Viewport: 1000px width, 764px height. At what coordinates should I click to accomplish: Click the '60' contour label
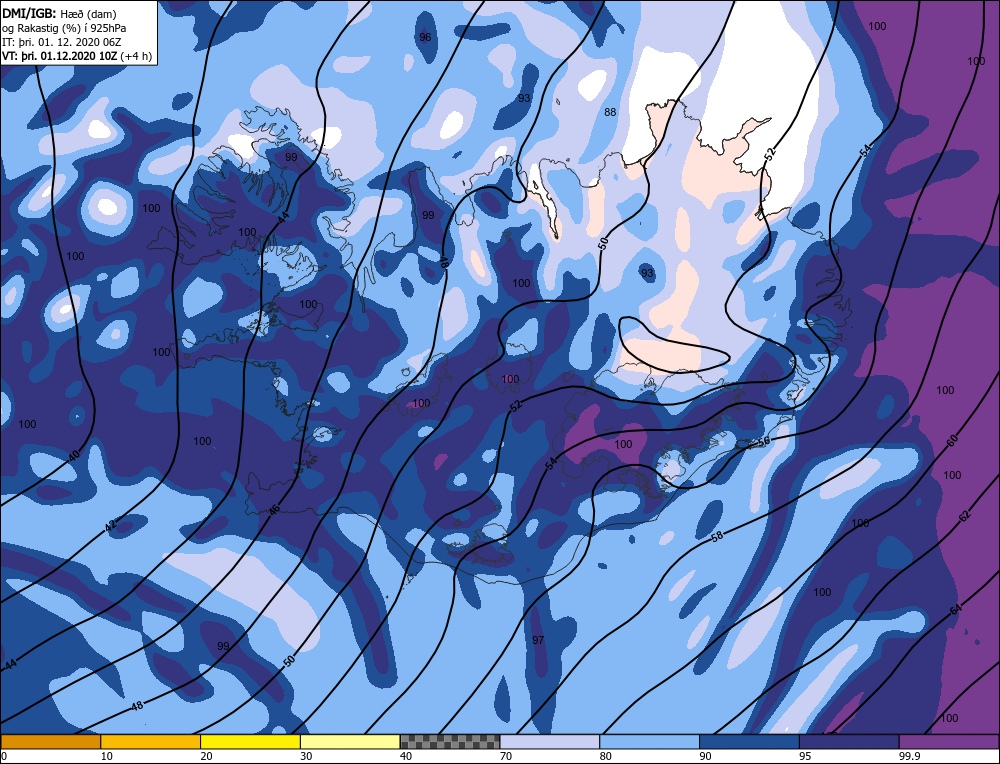952,441
